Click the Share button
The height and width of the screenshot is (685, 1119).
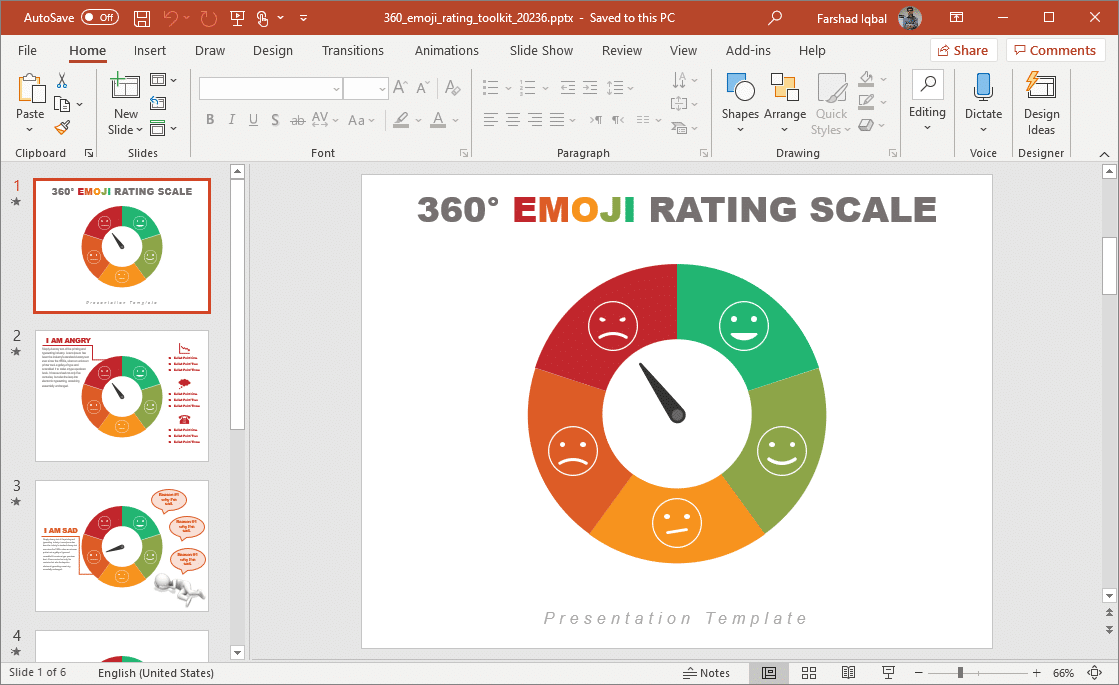(x=963, y=51)
